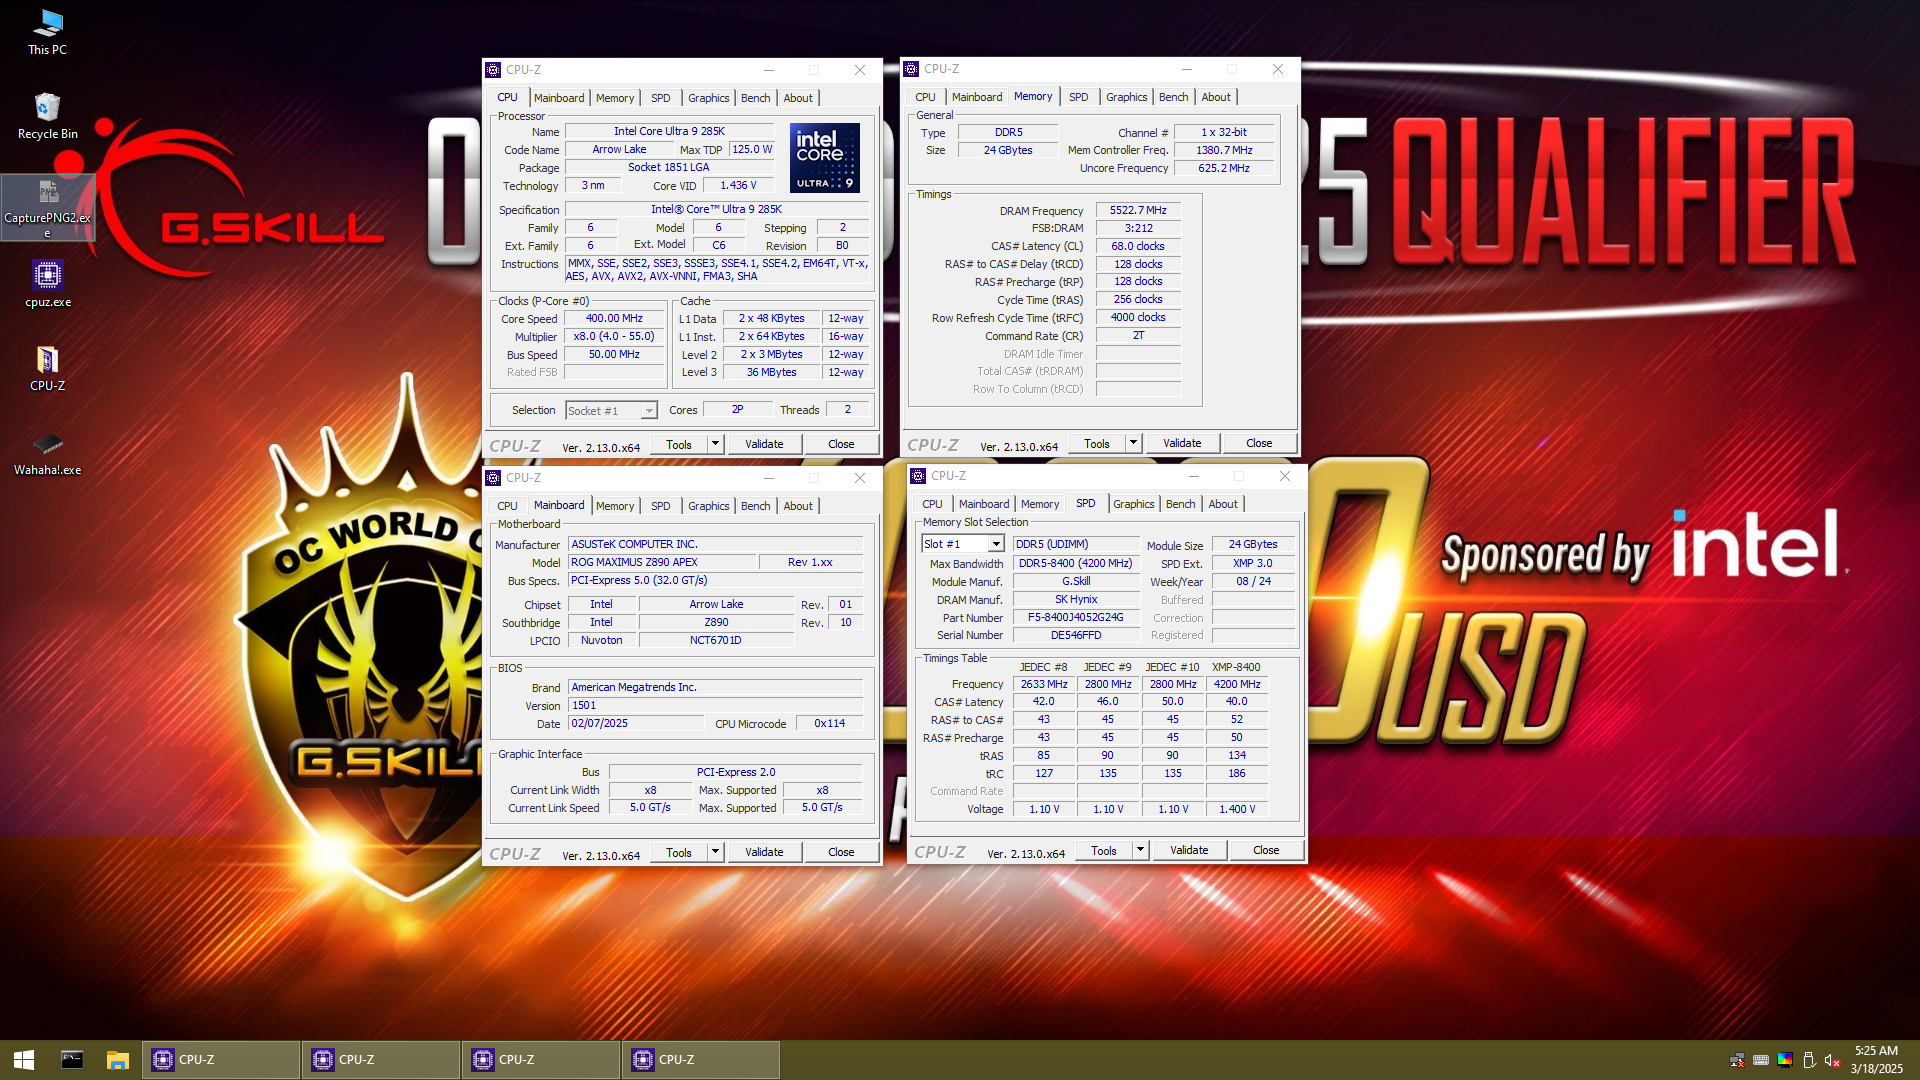Image resolution: width=1920 pixels, height=1080 pixels.
Task: Click the Core Speed value 400.00 MHz
Action: coord(614,319)
